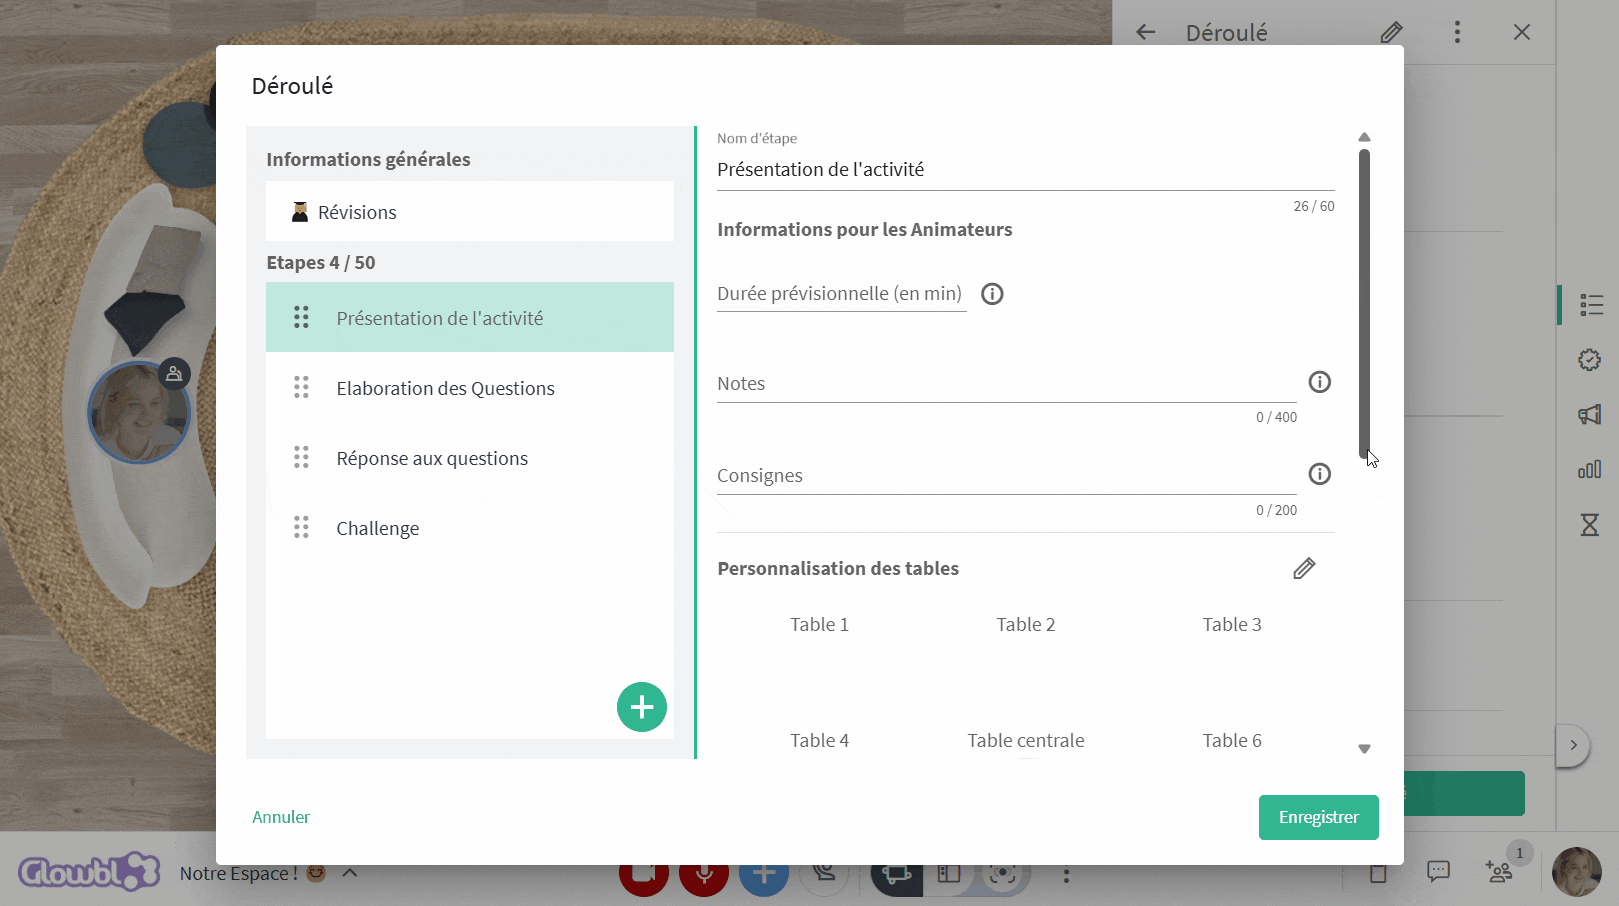Click the Consignes input field
The height and width of the screenshot is (906, 1619).
1007,476
